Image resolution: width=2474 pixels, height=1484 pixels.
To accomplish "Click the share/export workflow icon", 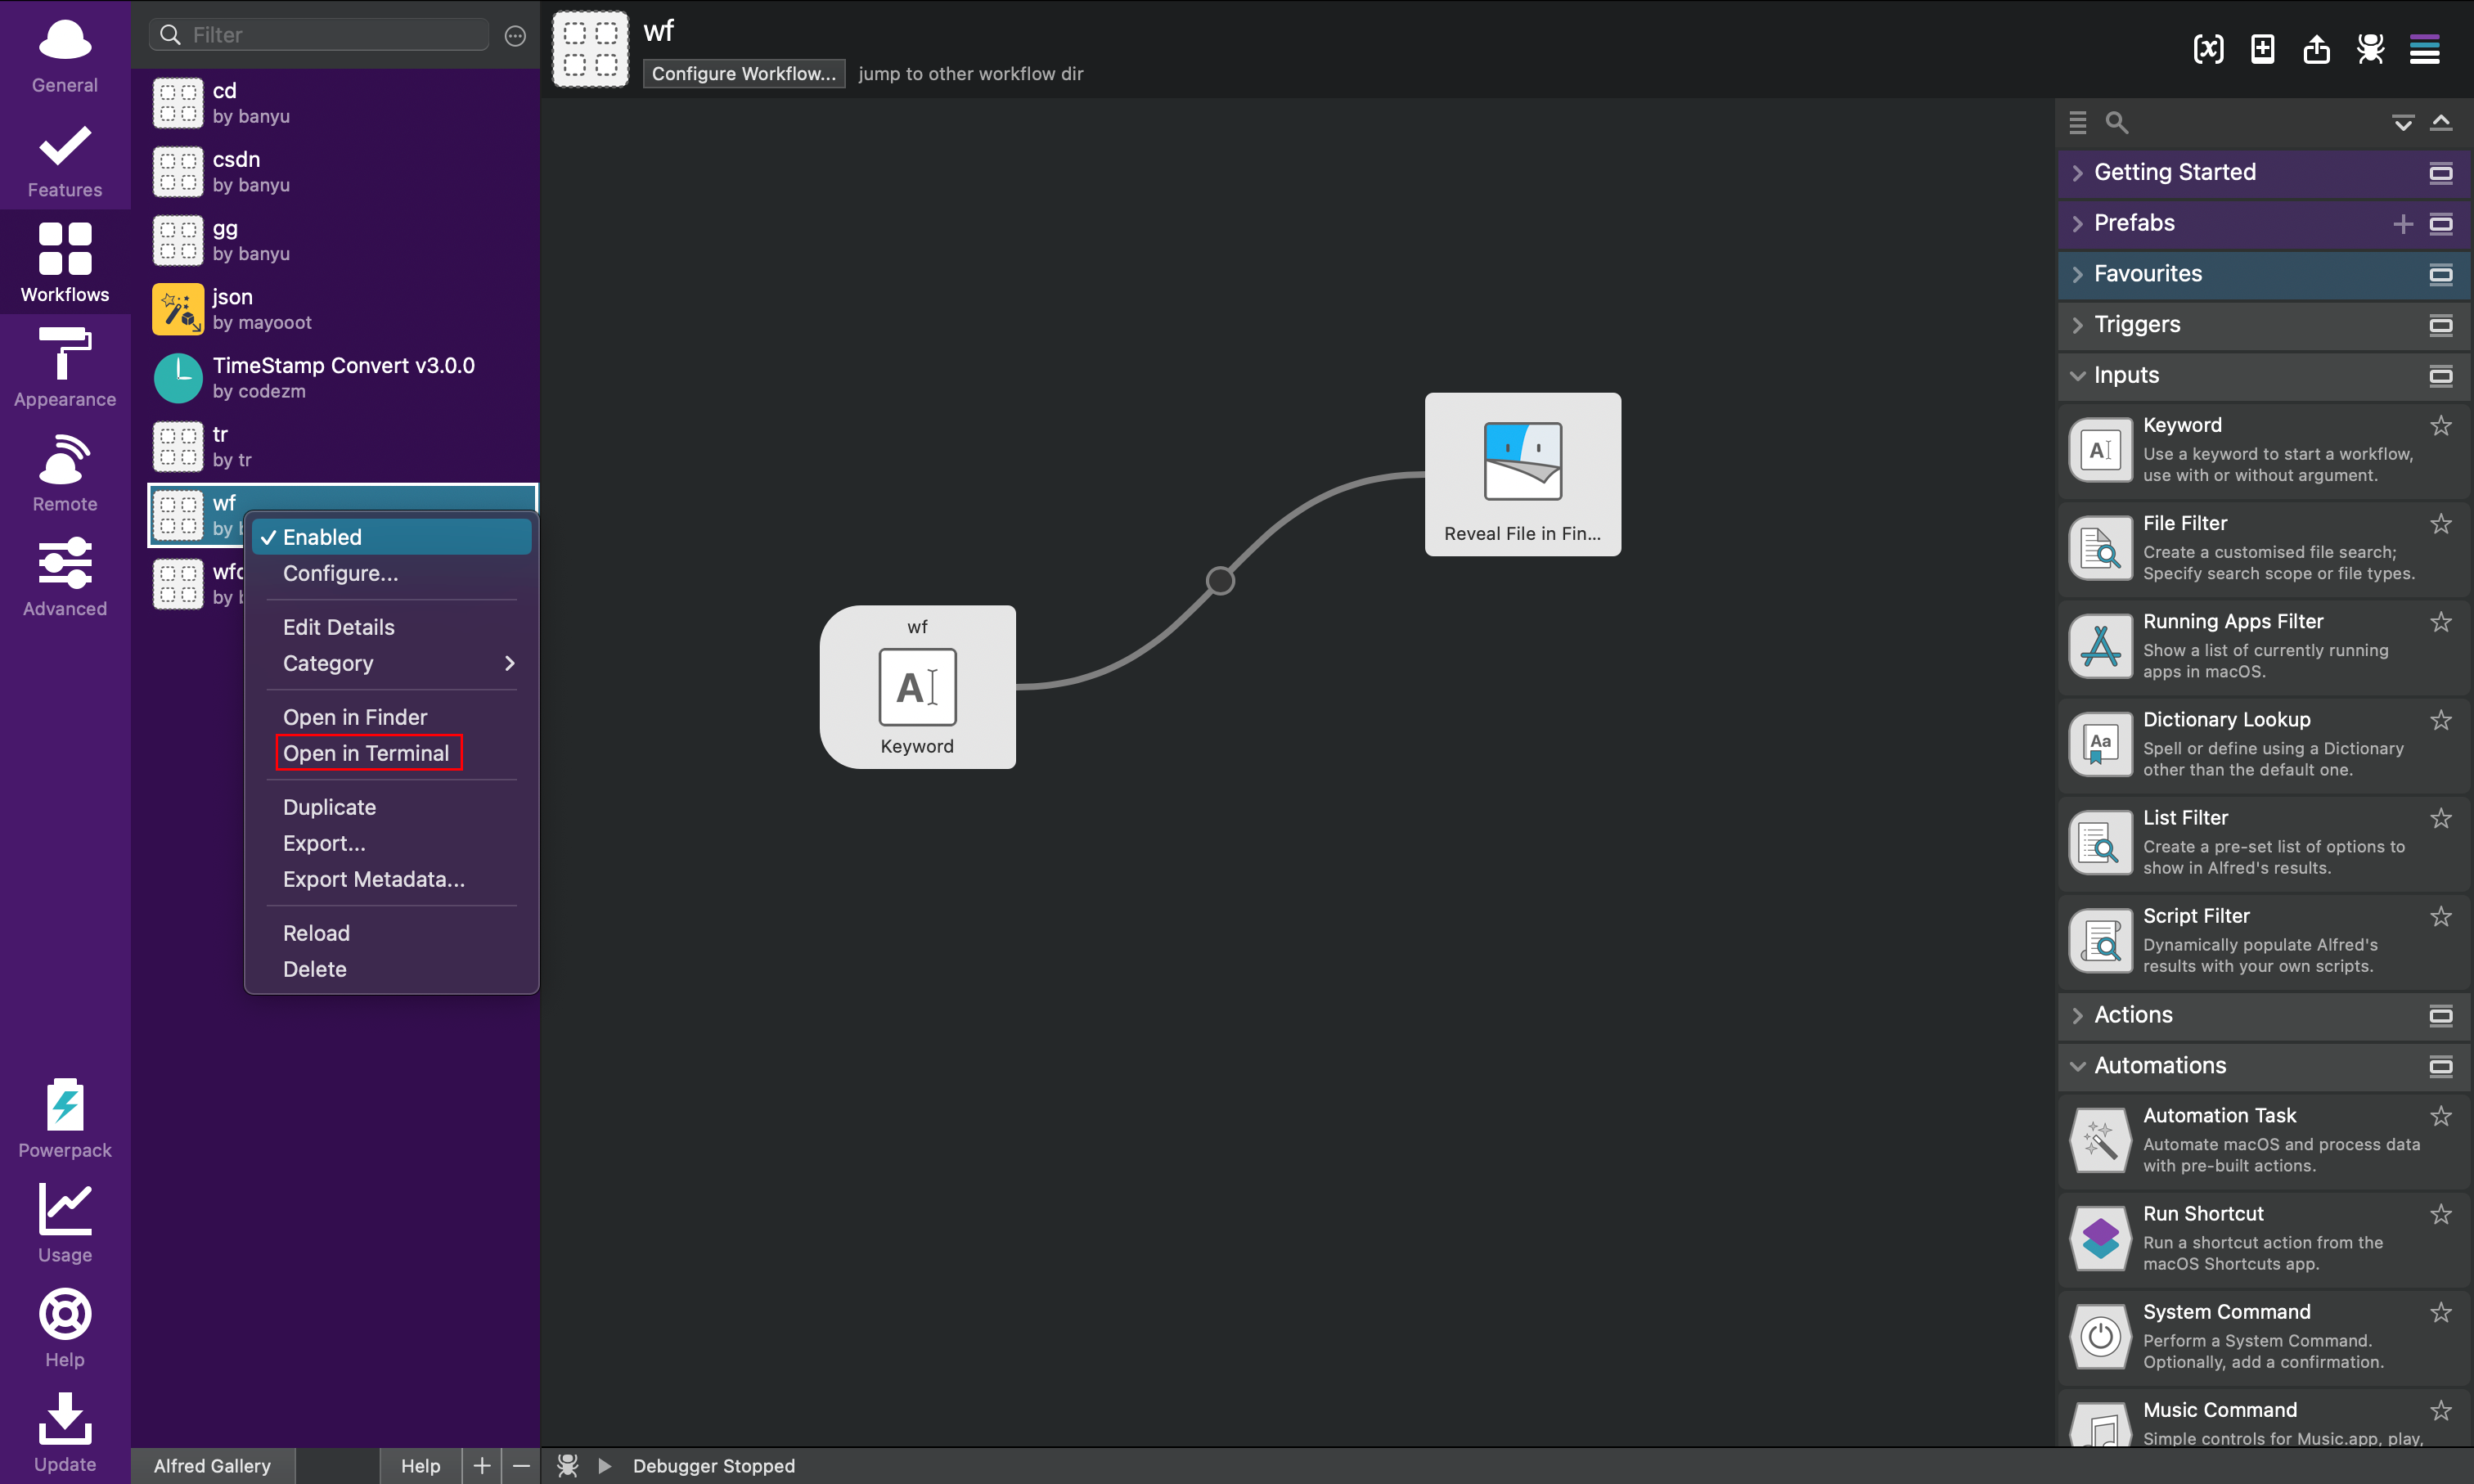I will pyautogui.click(x=2316, y=48).
